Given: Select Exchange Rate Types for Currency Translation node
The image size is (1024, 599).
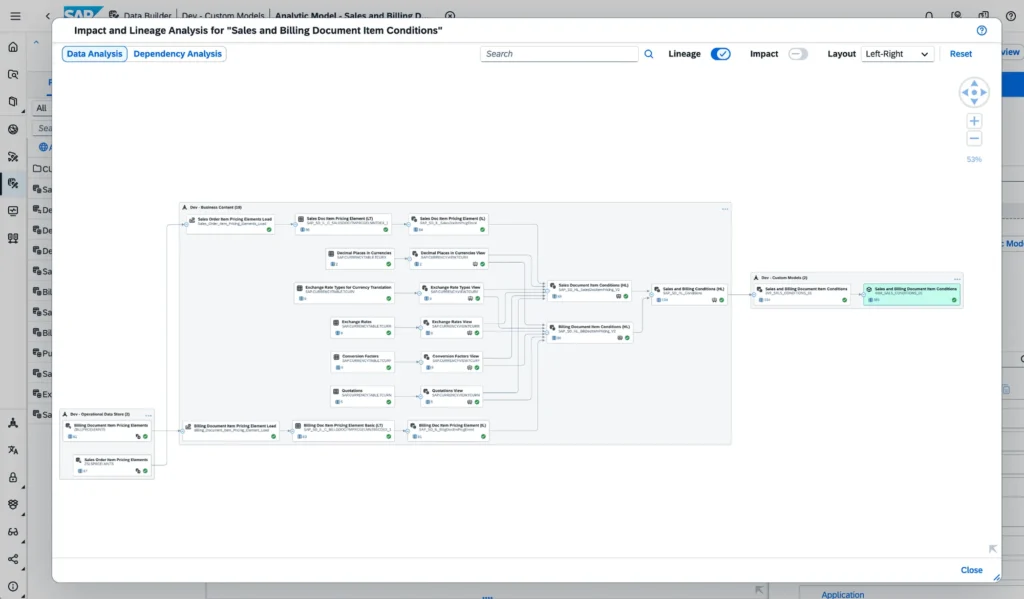Looking at the screenshot, I should [x=344, y=293].
